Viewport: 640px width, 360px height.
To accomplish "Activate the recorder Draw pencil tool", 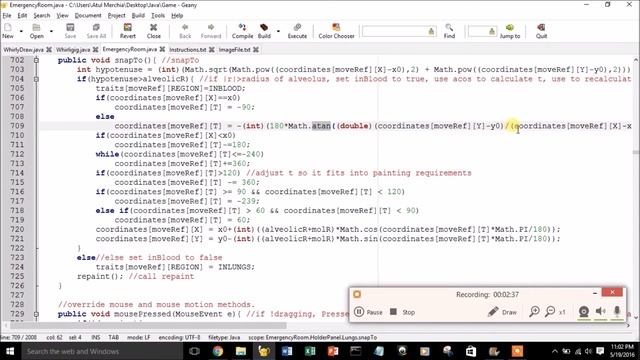I will pyautogui.click(x=502, y=312).
